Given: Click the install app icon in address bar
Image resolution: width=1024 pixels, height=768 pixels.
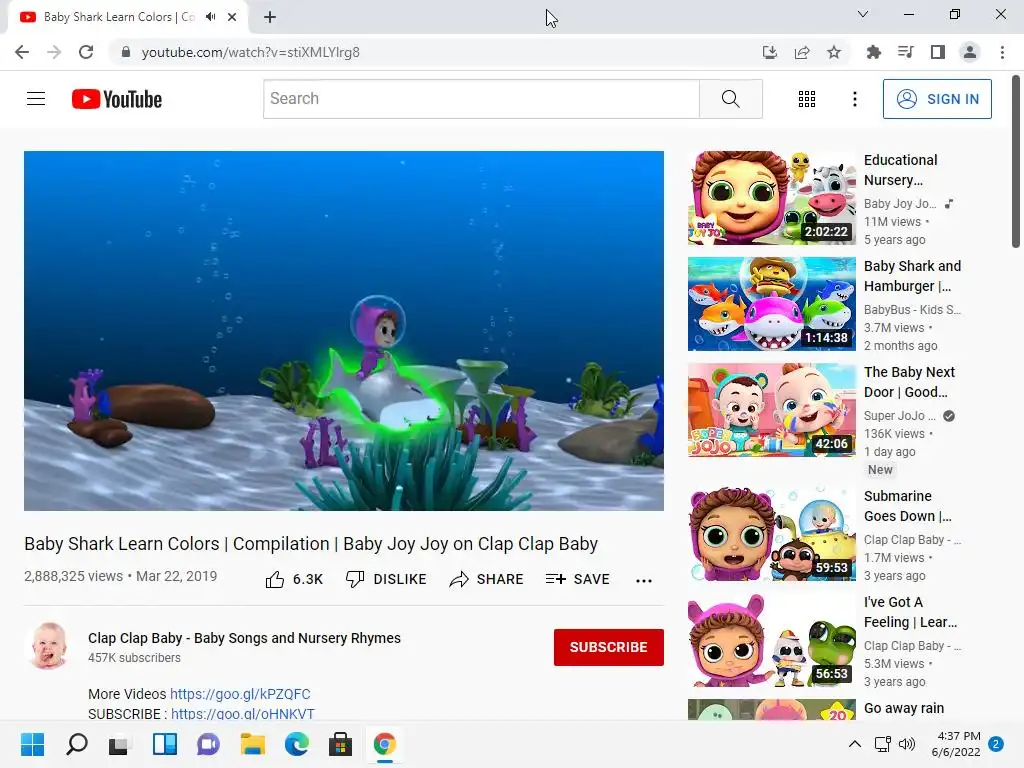Looking at the screenshot, I should [x=770, y=52].
